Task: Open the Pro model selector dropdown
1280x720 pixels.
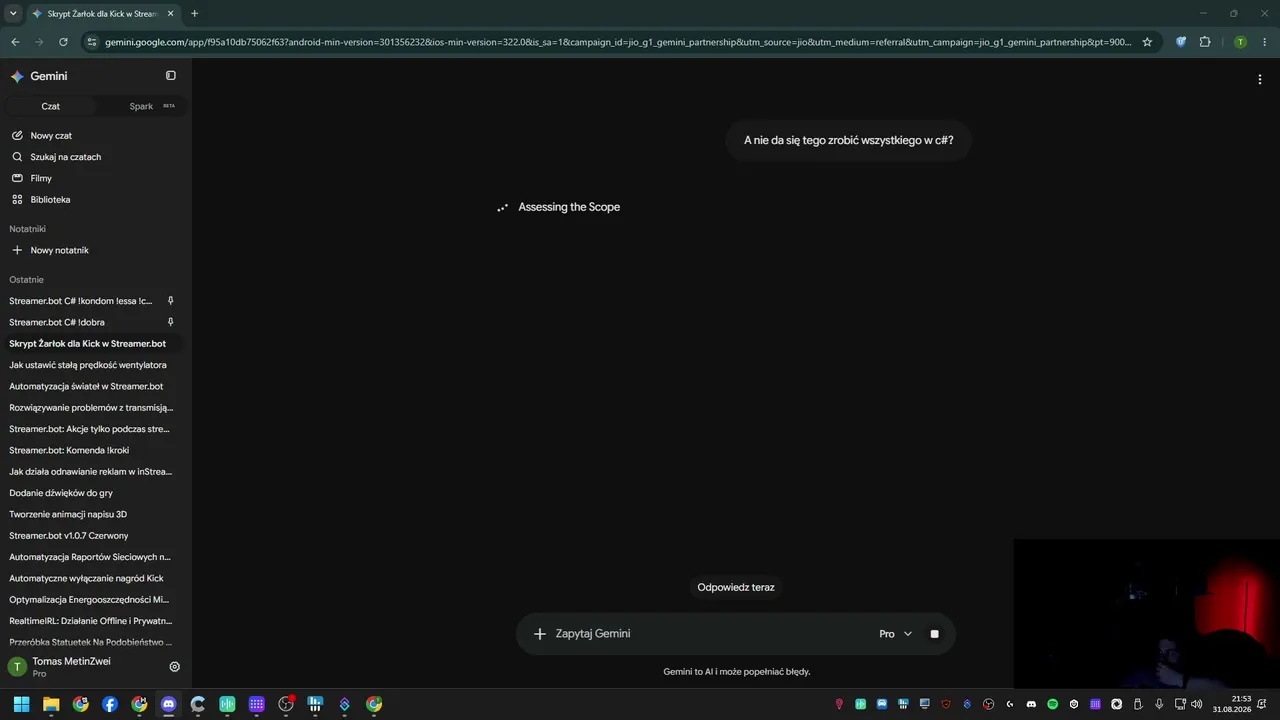Action: pos(896,634)
